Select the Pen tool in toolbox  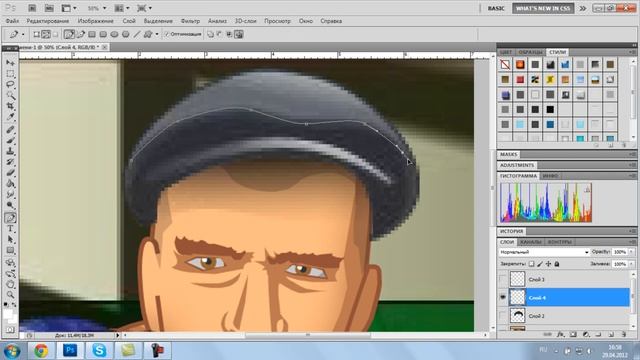[x=10, y=218]
